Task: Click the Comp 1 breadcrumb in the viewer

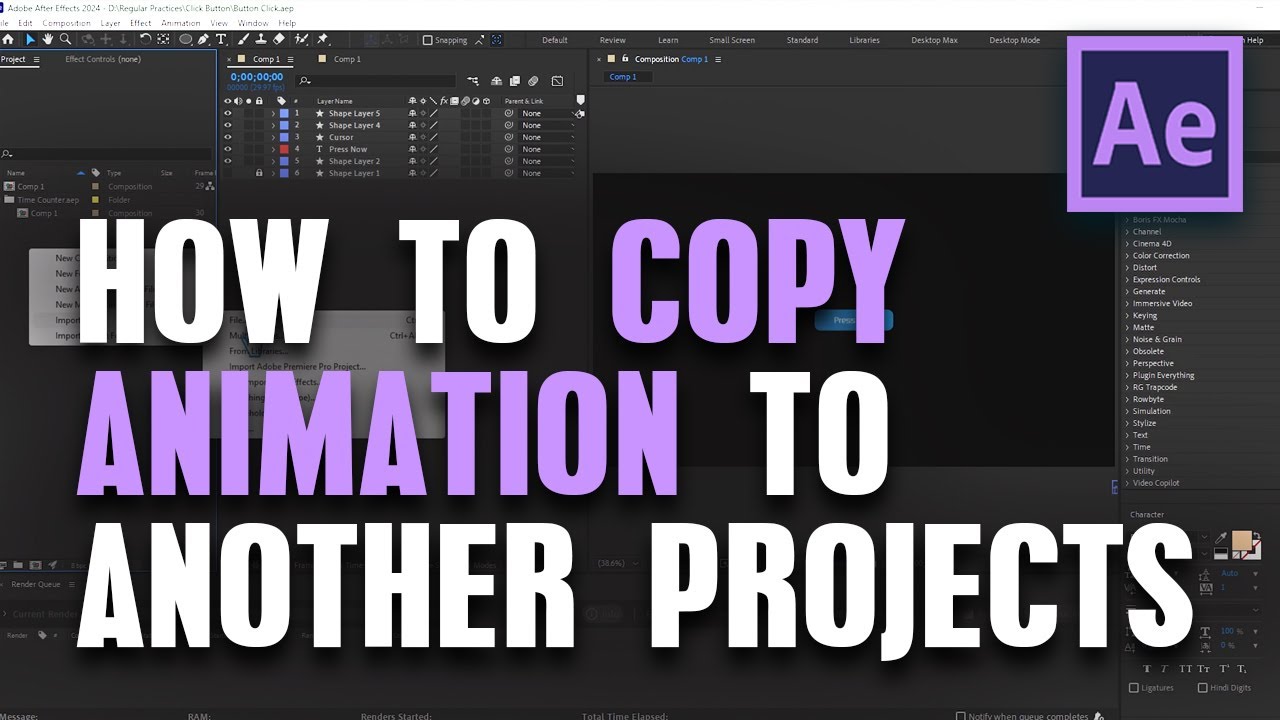Action: pos(622,77)
